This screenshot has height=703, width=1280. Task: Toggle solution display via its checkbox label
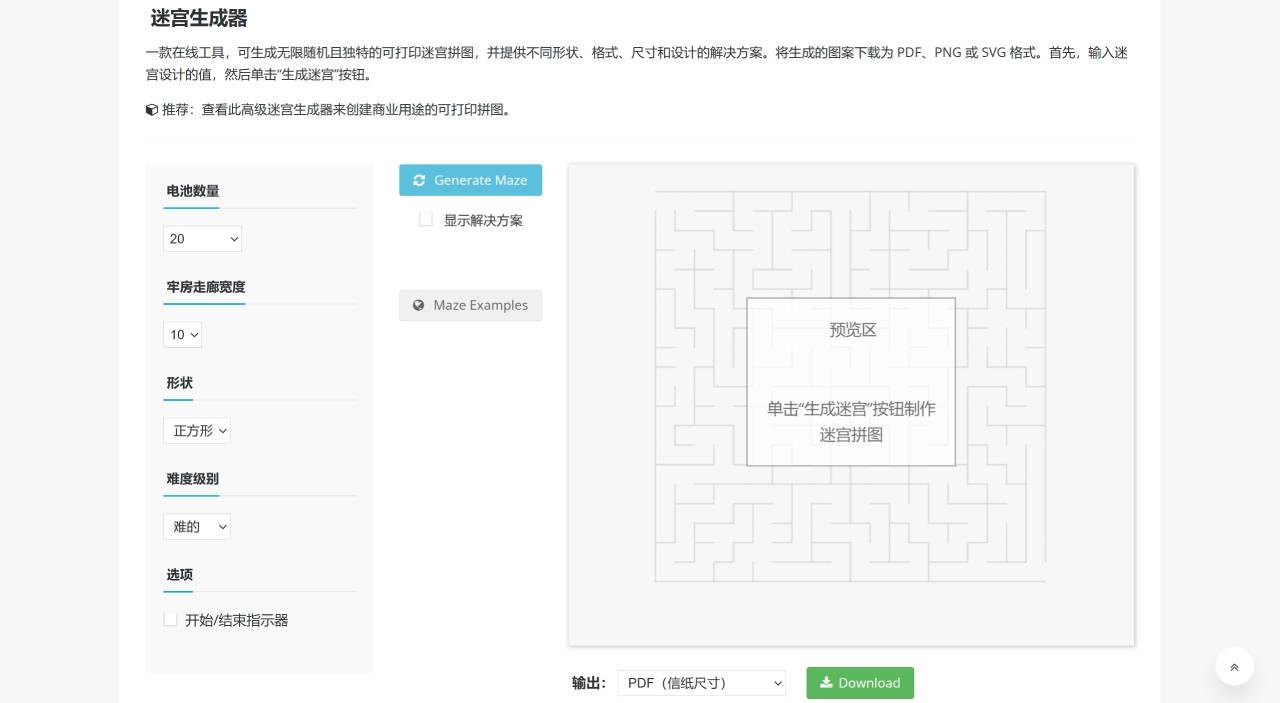point(483,220)
